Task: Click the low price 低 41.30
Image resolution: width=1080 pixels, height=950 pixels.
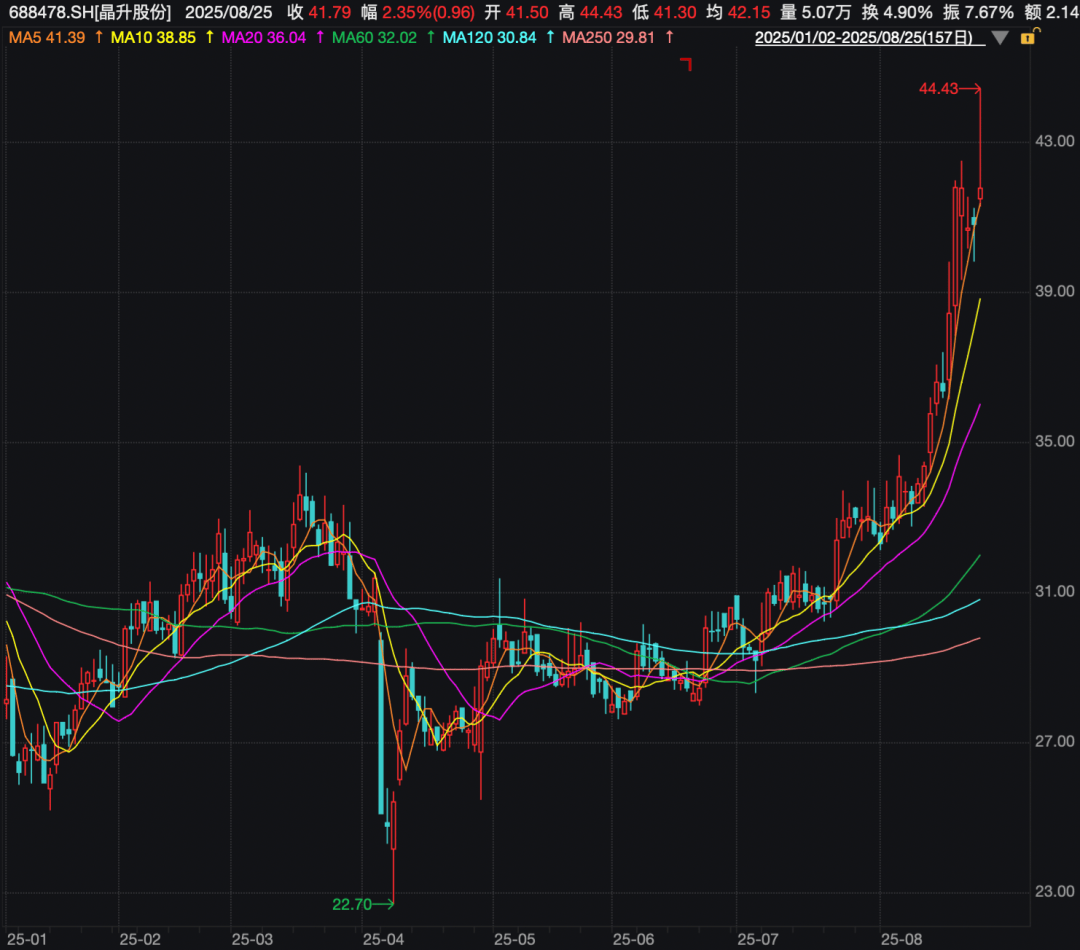Action: (x=664, y=12)
